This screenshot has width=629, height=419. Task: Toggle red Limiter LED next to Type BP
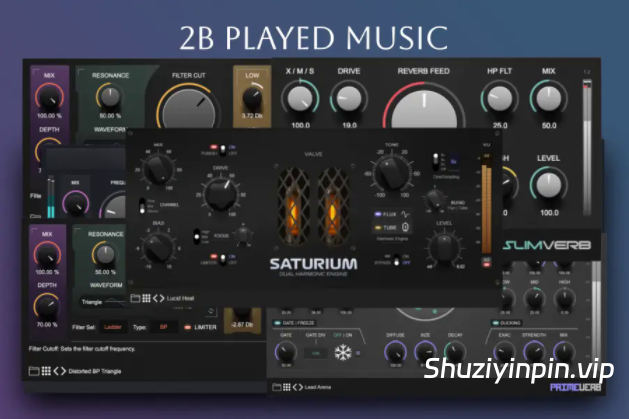[187, 327]
